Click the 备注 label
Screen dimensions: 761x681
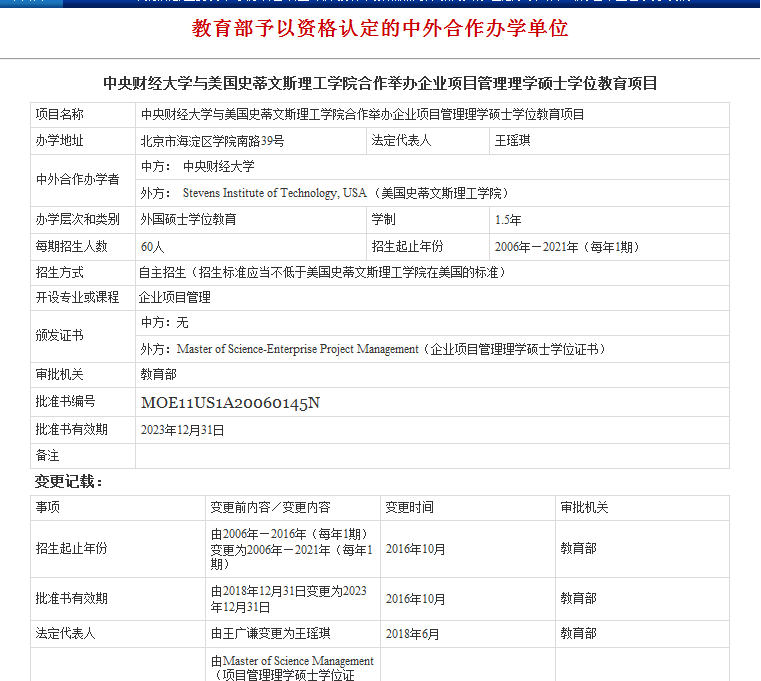point(48,456)
